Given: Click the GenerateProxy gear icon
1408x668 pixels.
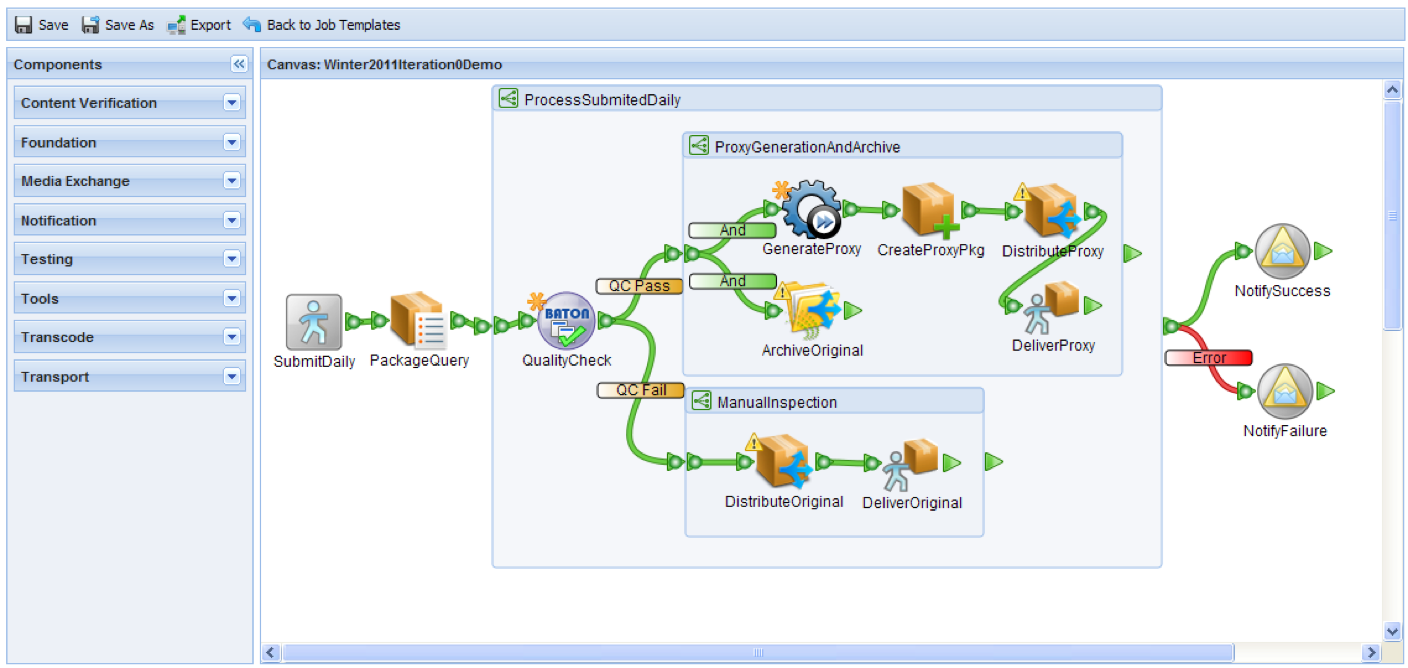Looking at the screenshot, I should (810, 207).
